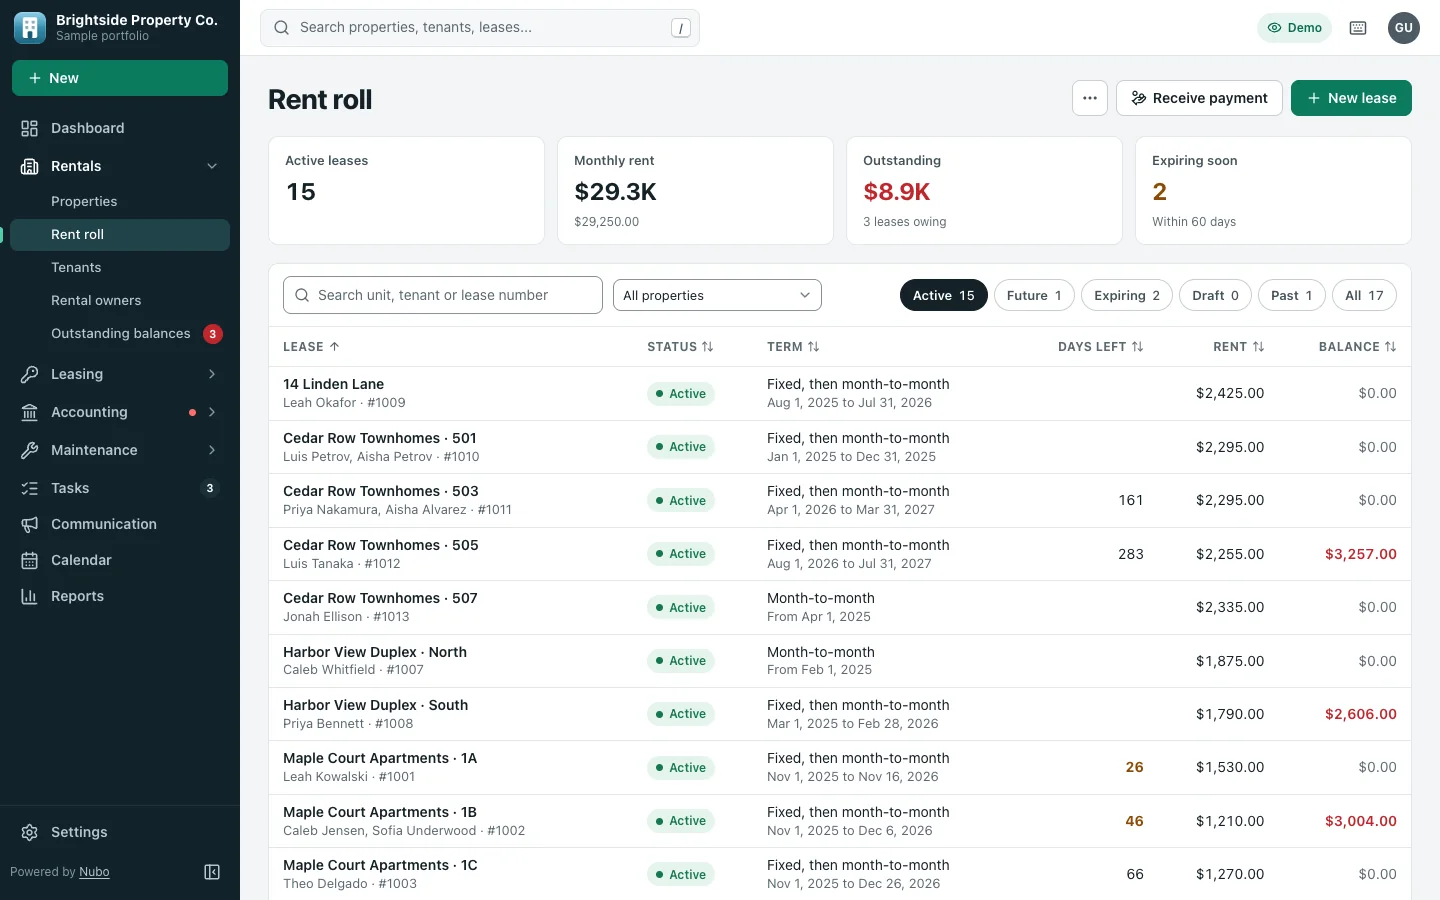Sort the table by Status column
Viewport: 1440px width, 900px height.
pos(680,347)
